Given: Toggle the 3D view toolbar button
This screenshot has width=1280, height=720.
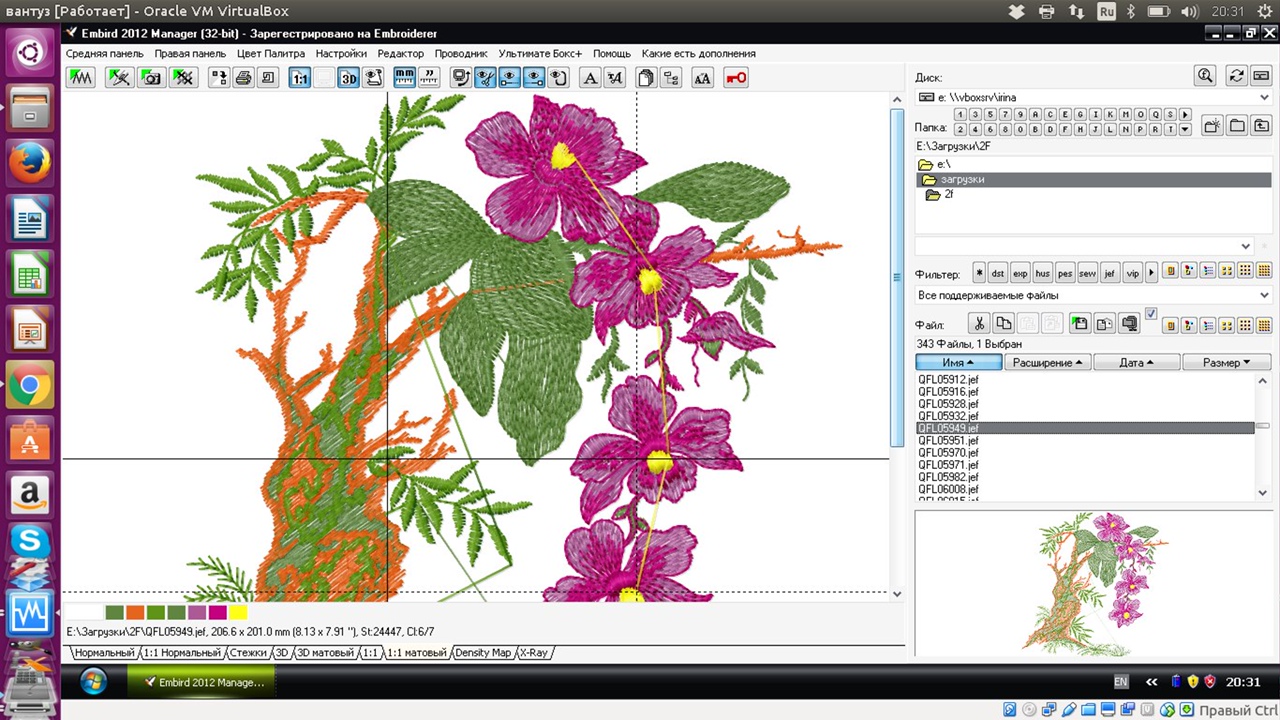Looking at the screenshot, I should [x=348, y=77].
